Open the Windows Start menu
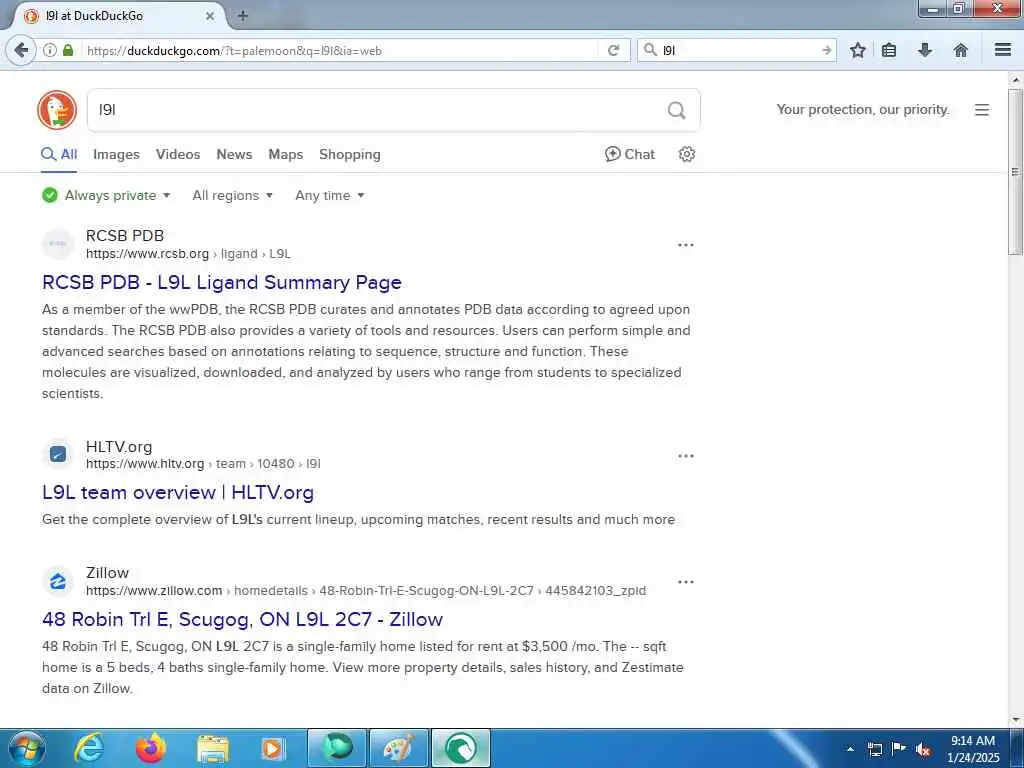This screenshot has height=768, width=1024. [27, 748]
